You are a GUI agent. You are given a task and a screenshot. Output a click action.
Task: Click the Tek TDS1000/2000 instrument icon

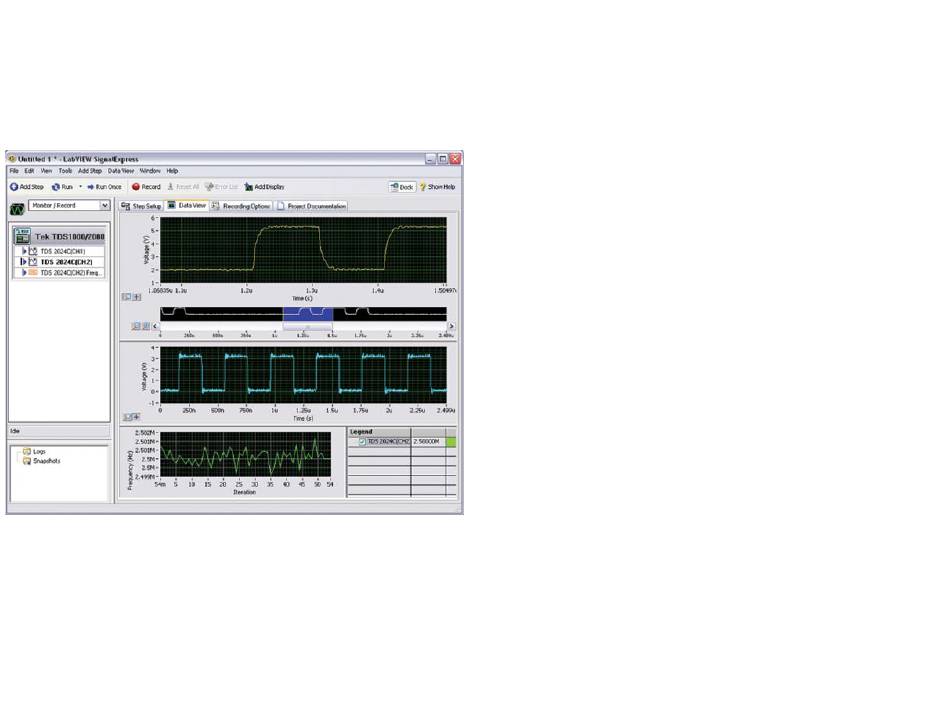[x=22, y=236]
